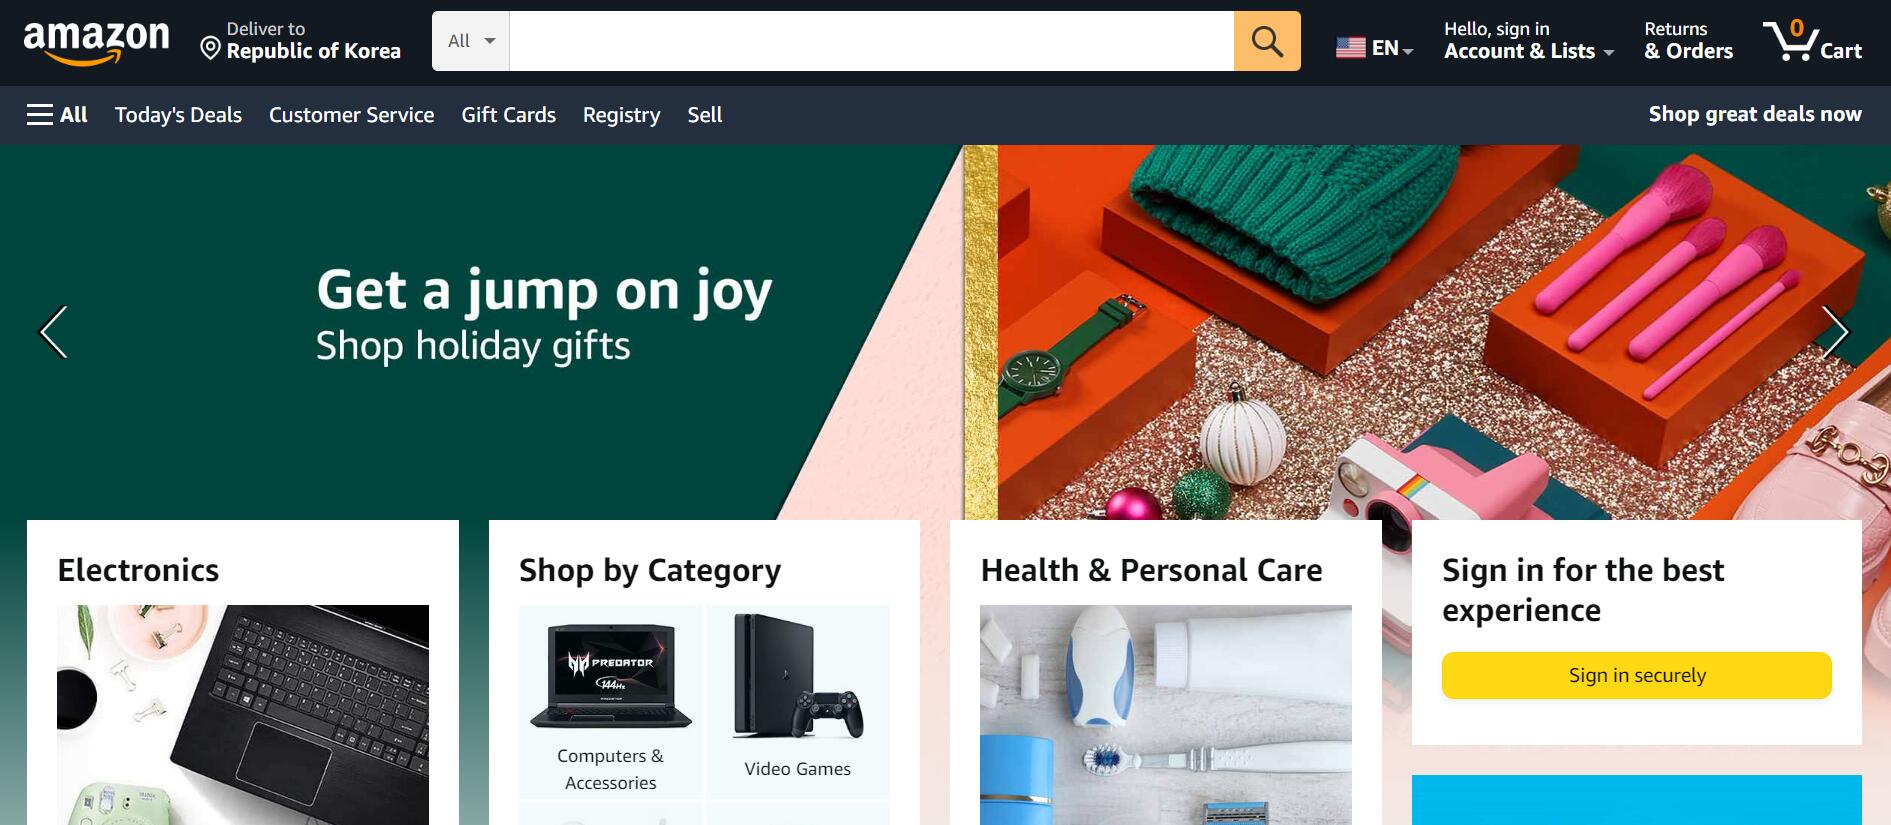Click the Amazon logo

[x=97, y=43]
